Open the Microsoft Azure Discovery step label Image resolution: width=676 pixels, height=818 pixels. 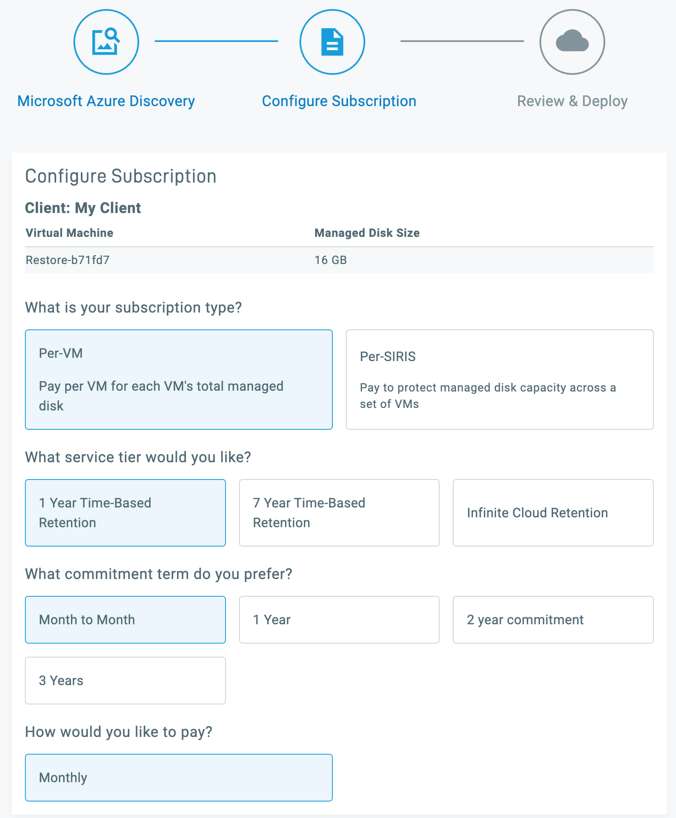pos(106,101)
